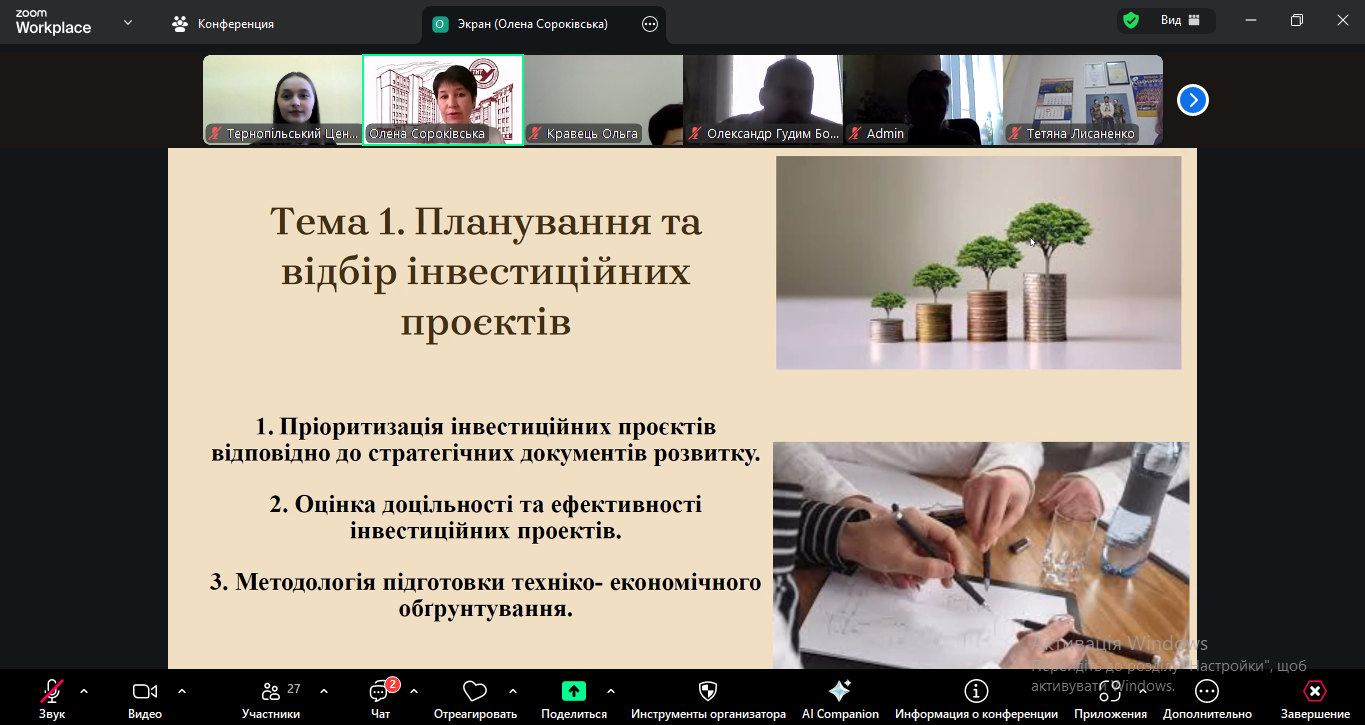Expand audio options arrow next to Звук
The width and height of the screenshot is (1365, 725).
[84, 691]
